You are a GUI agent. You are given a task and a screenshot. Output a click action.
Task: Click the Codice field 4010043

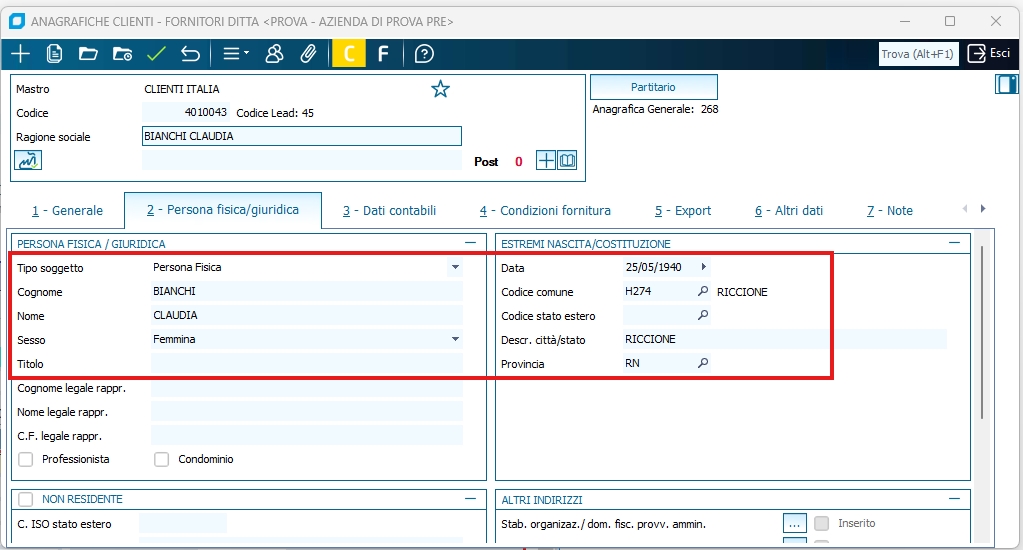(185, 112)
